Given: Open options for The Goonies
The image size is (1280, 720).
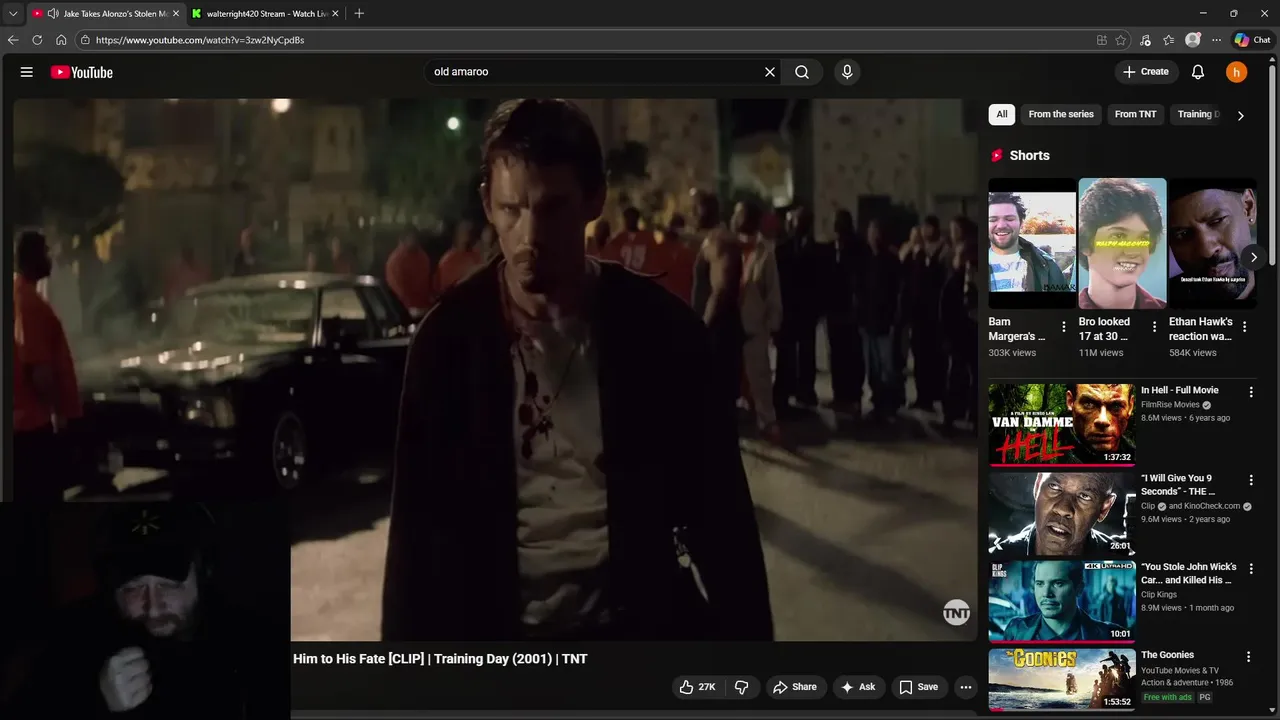Looking at the screenshot, I should point(1248,657).
